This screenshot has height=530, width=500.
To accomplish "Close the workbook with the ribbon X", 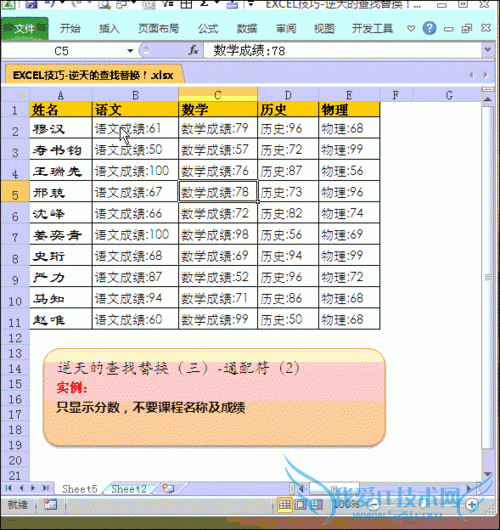I will [x=486, y=28].
